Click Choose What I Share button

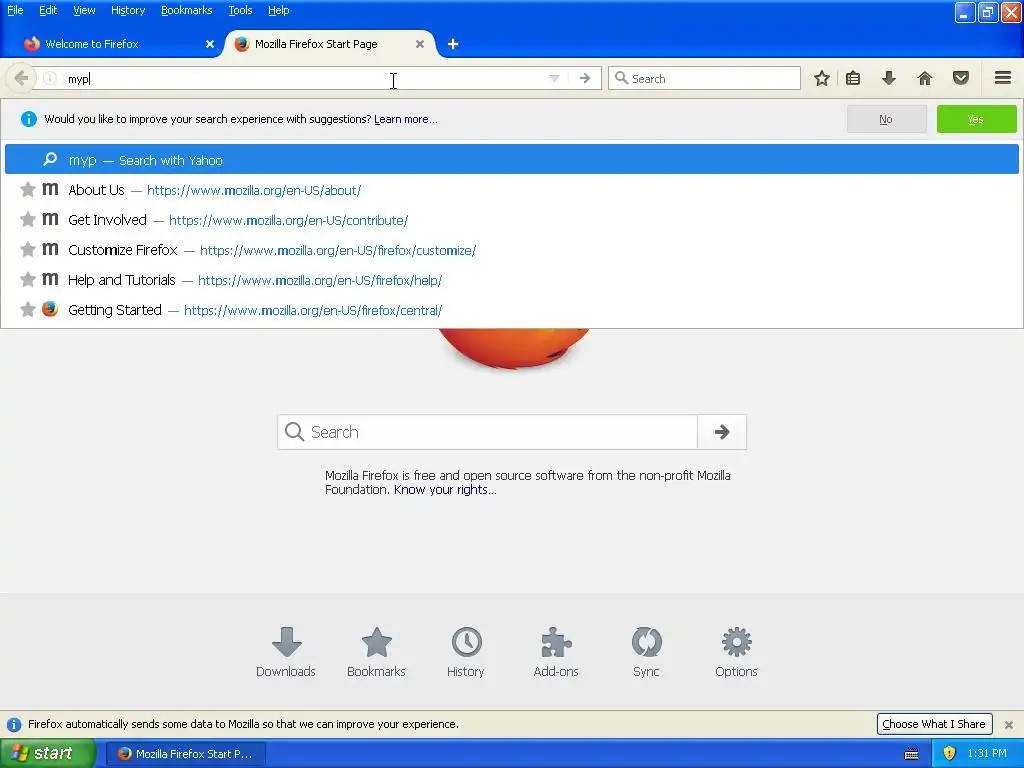pyautogui.click(x=934, y=724)
